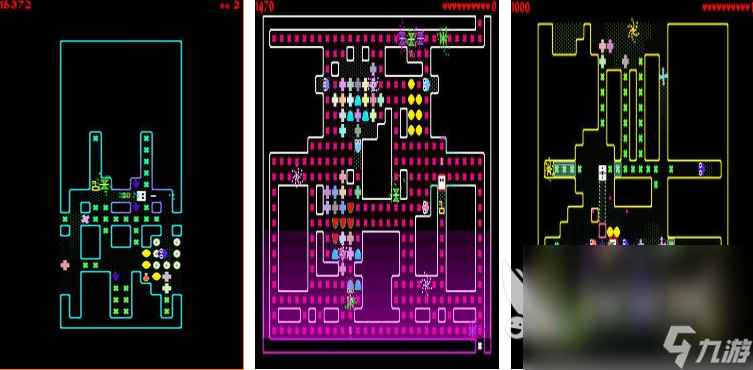This screenshot has height=370, width=753.
Task: Click the yellow key in the left maze
Action: point(95,185)
